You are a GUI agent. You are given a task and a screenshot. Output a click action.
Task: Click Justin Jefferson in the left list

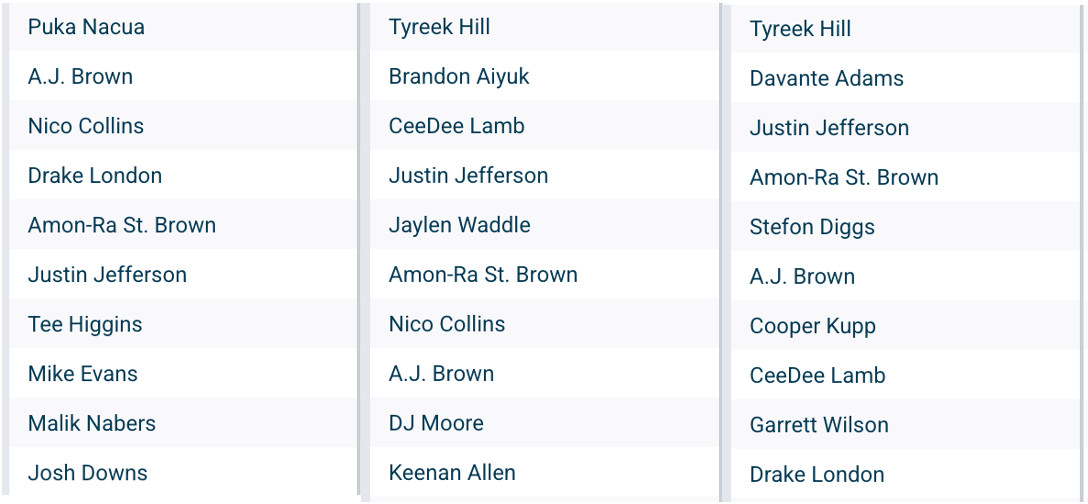[107, 275]
